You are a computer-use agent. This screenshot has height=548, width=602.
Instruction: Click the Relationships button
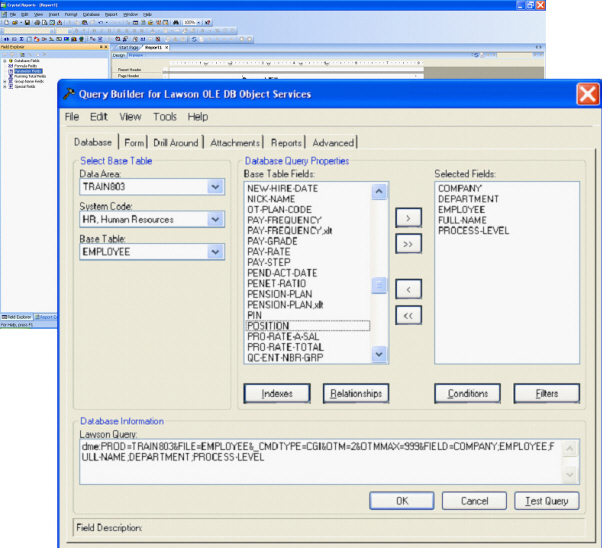[356, 393]
